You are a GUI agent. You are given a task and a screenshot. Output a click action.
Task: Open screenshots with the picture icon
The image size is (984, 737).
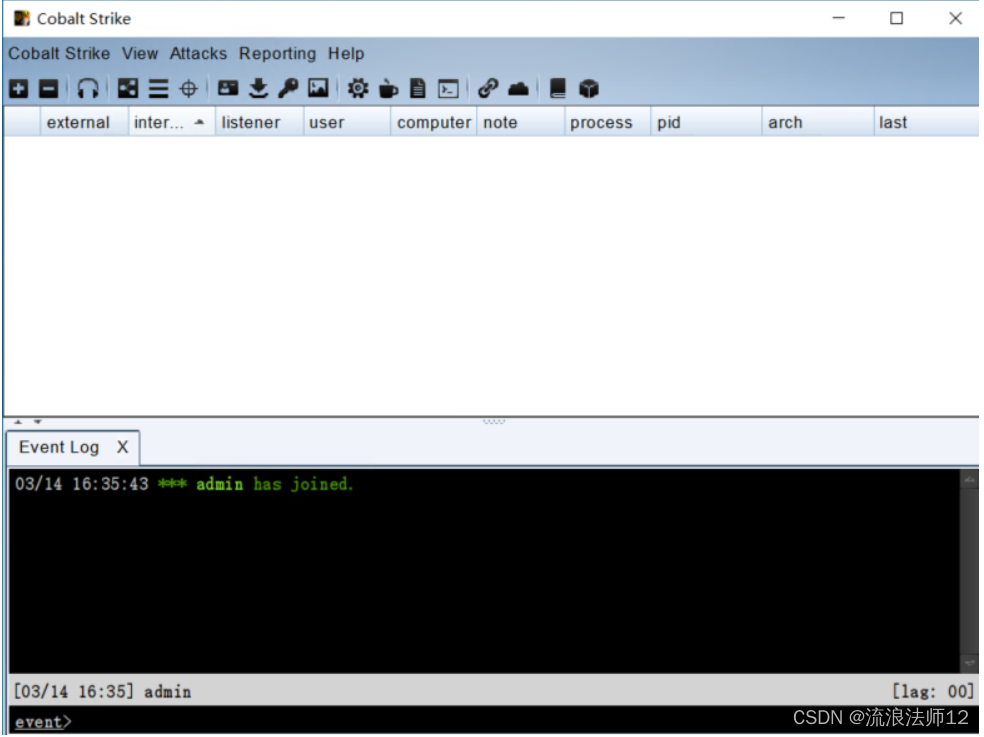coord(318,89)
